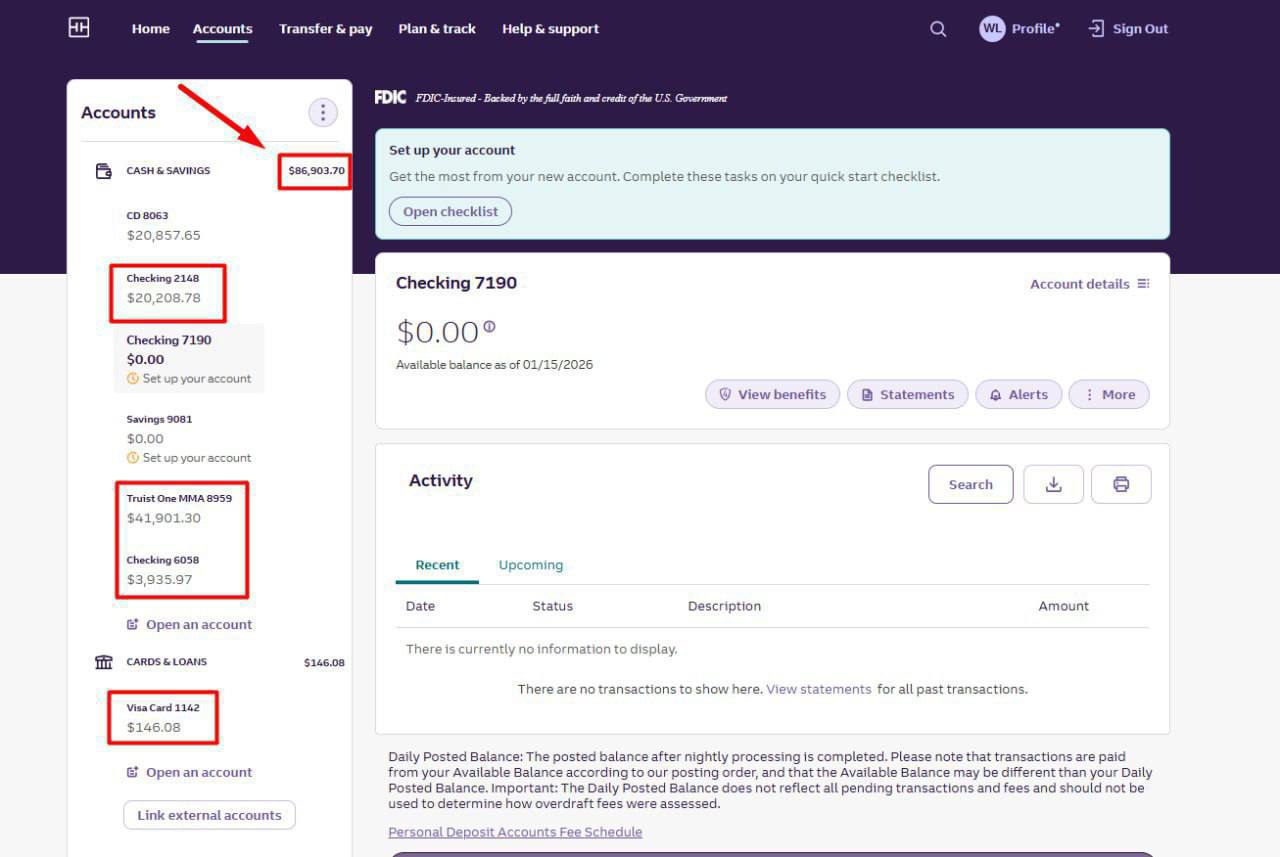Viewport: 1280px width, 857px height.
Task: Open the Personal Deposit Accounts Fee Schedule link
Action: [515, 832]
